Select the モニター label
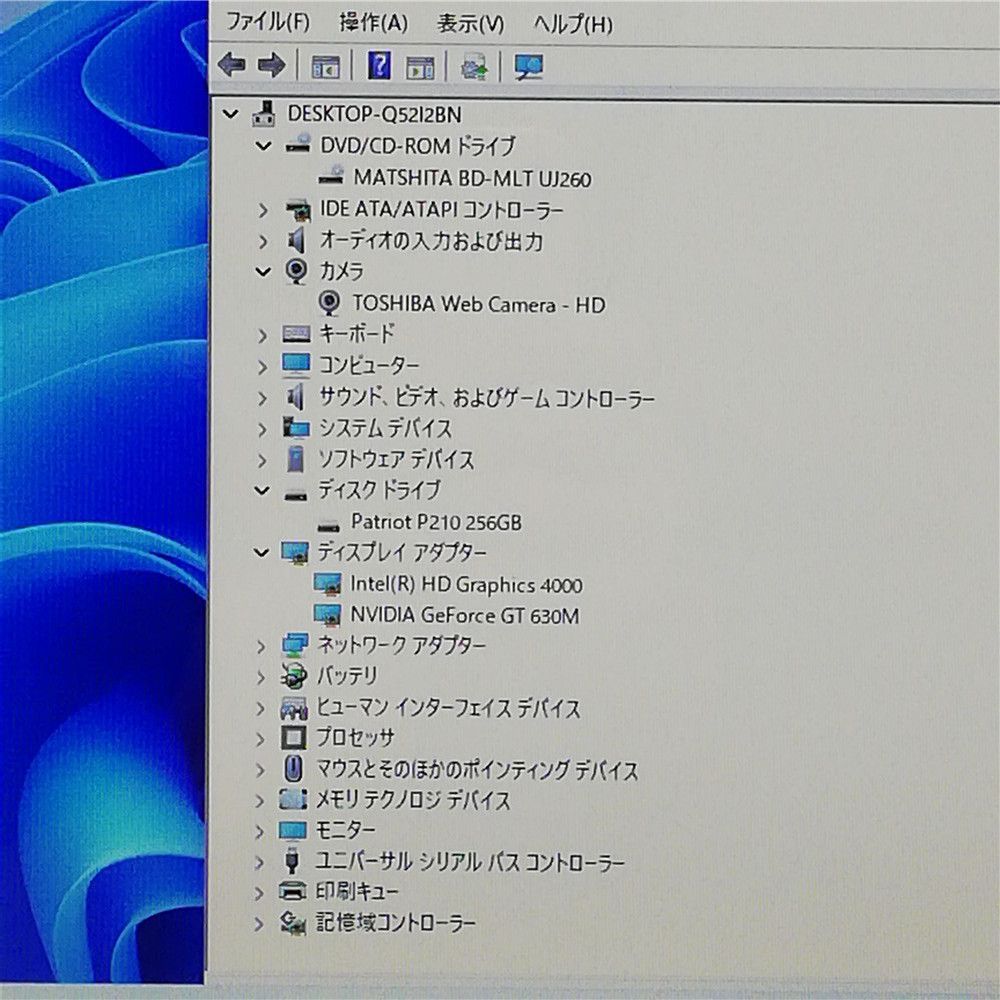Viewport: 1000px width, 1000px height. 345,830
